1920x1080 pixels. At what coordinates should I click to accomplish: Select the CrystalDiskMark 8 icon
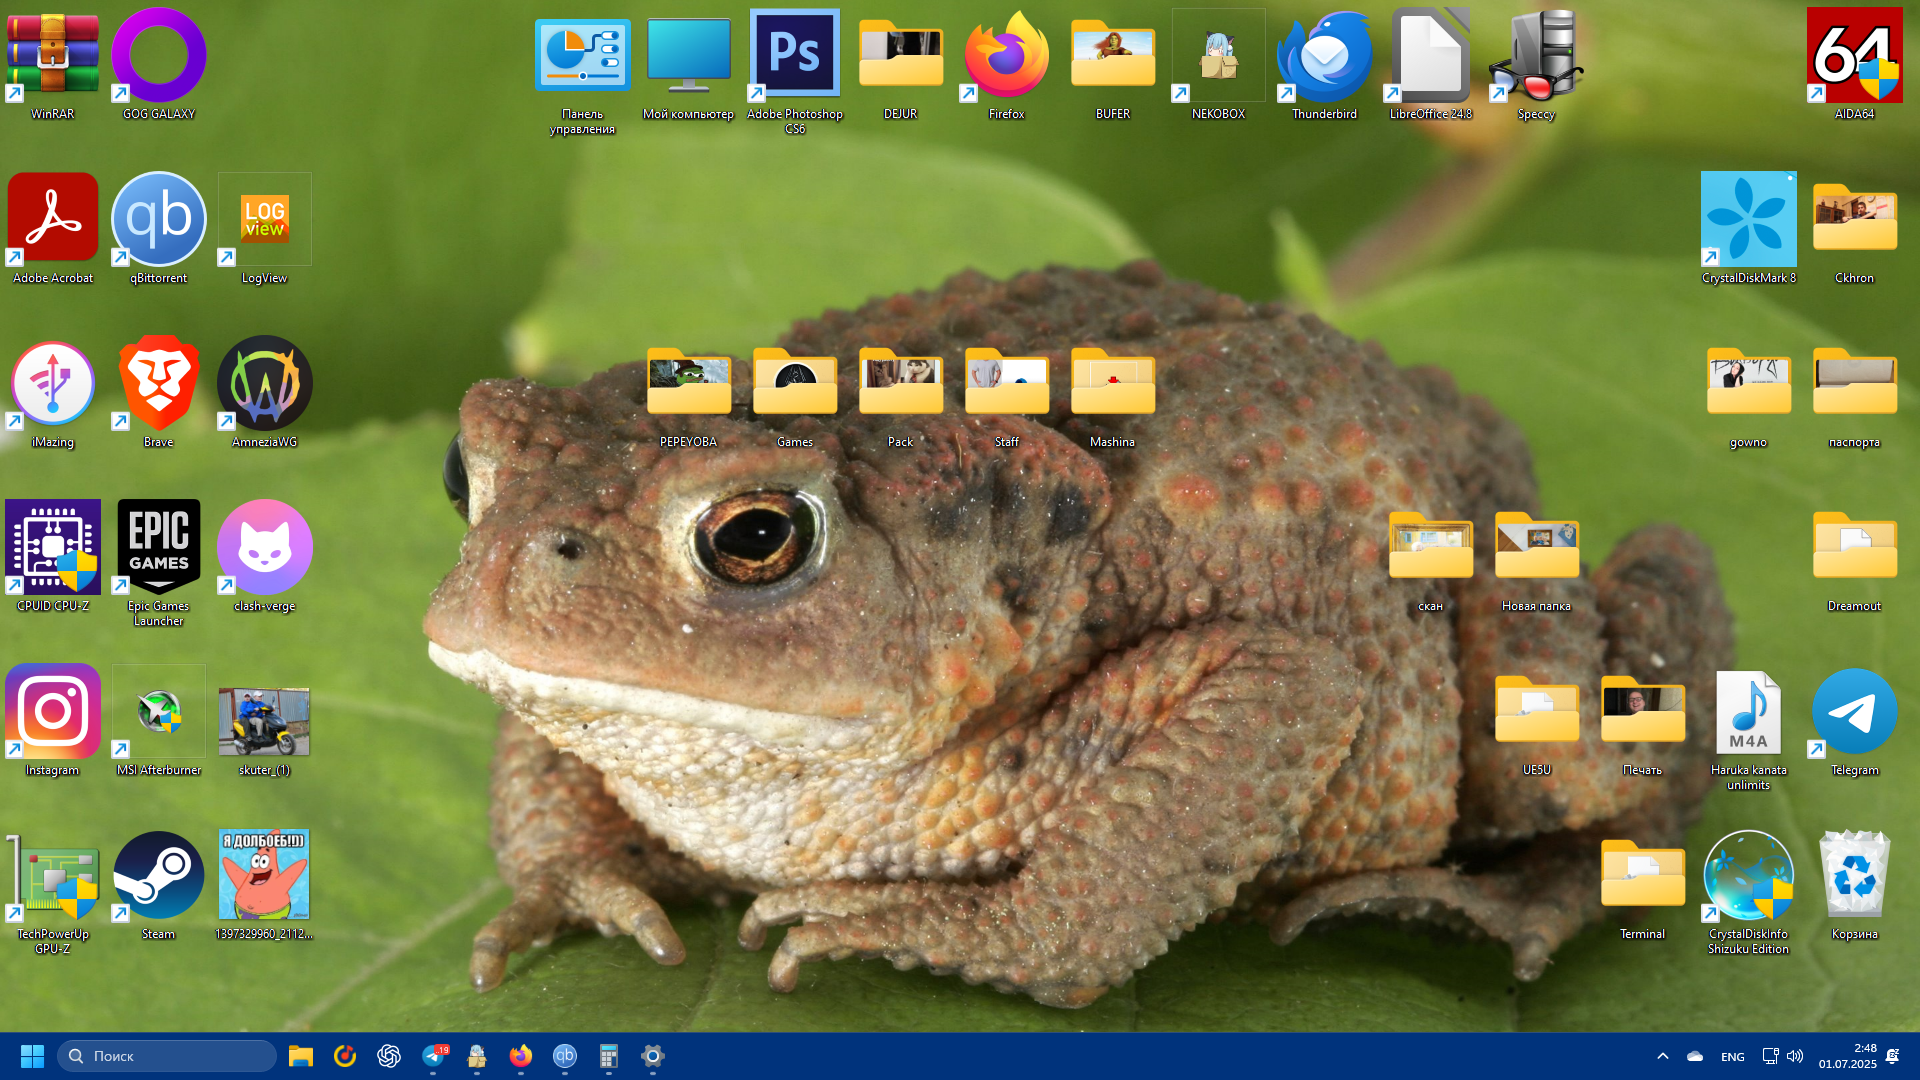[x=1748, y=219]
